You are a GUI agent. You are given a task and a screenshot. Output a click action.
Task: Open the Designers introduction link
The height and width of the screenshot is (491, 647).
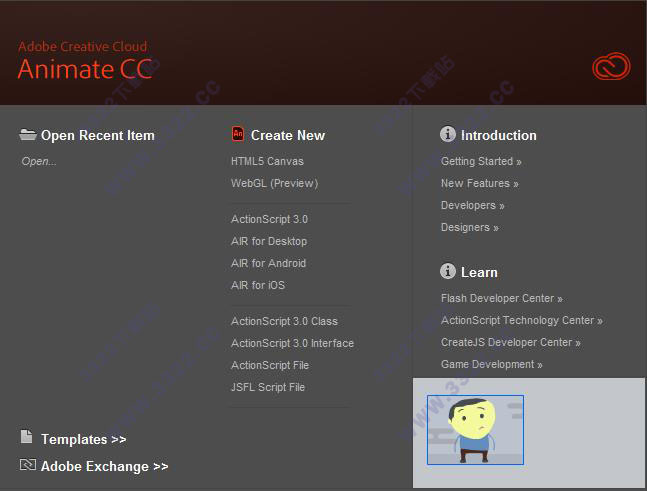(470, 227)
